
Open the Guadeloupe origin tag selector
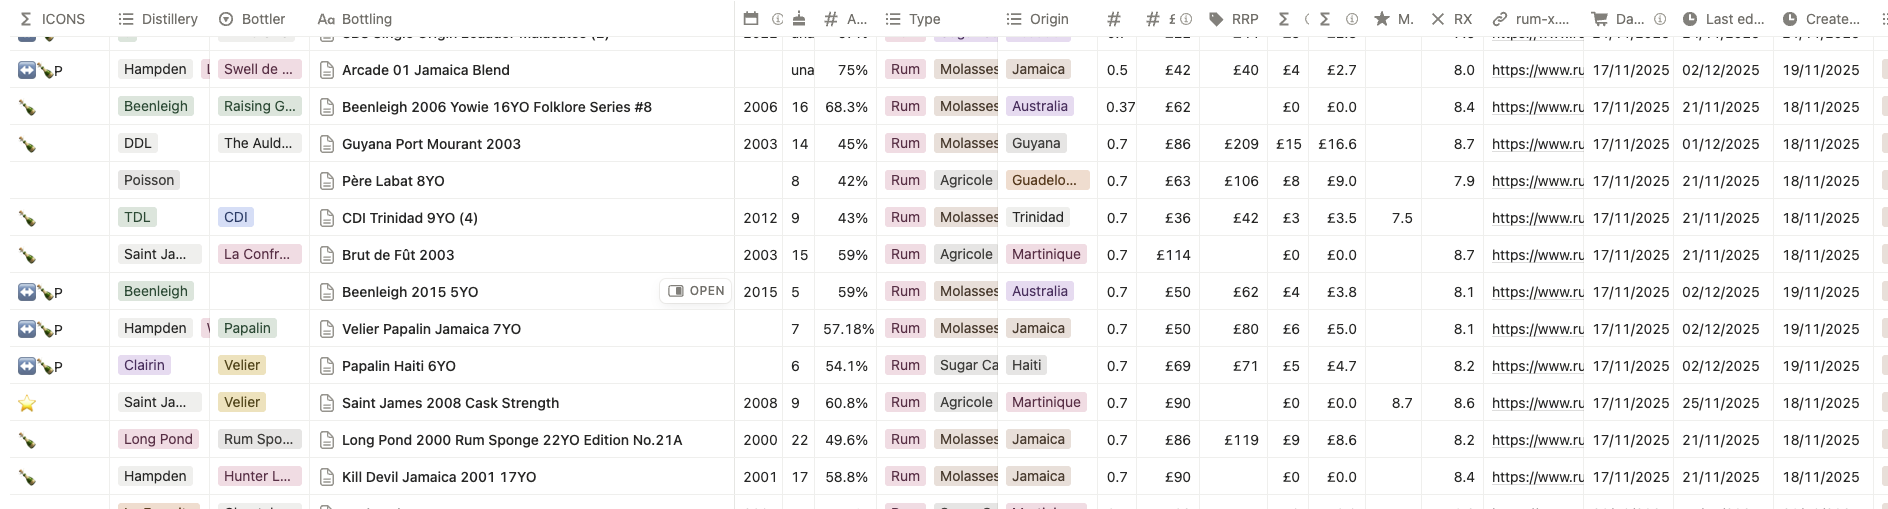[x=1044, y=181]
